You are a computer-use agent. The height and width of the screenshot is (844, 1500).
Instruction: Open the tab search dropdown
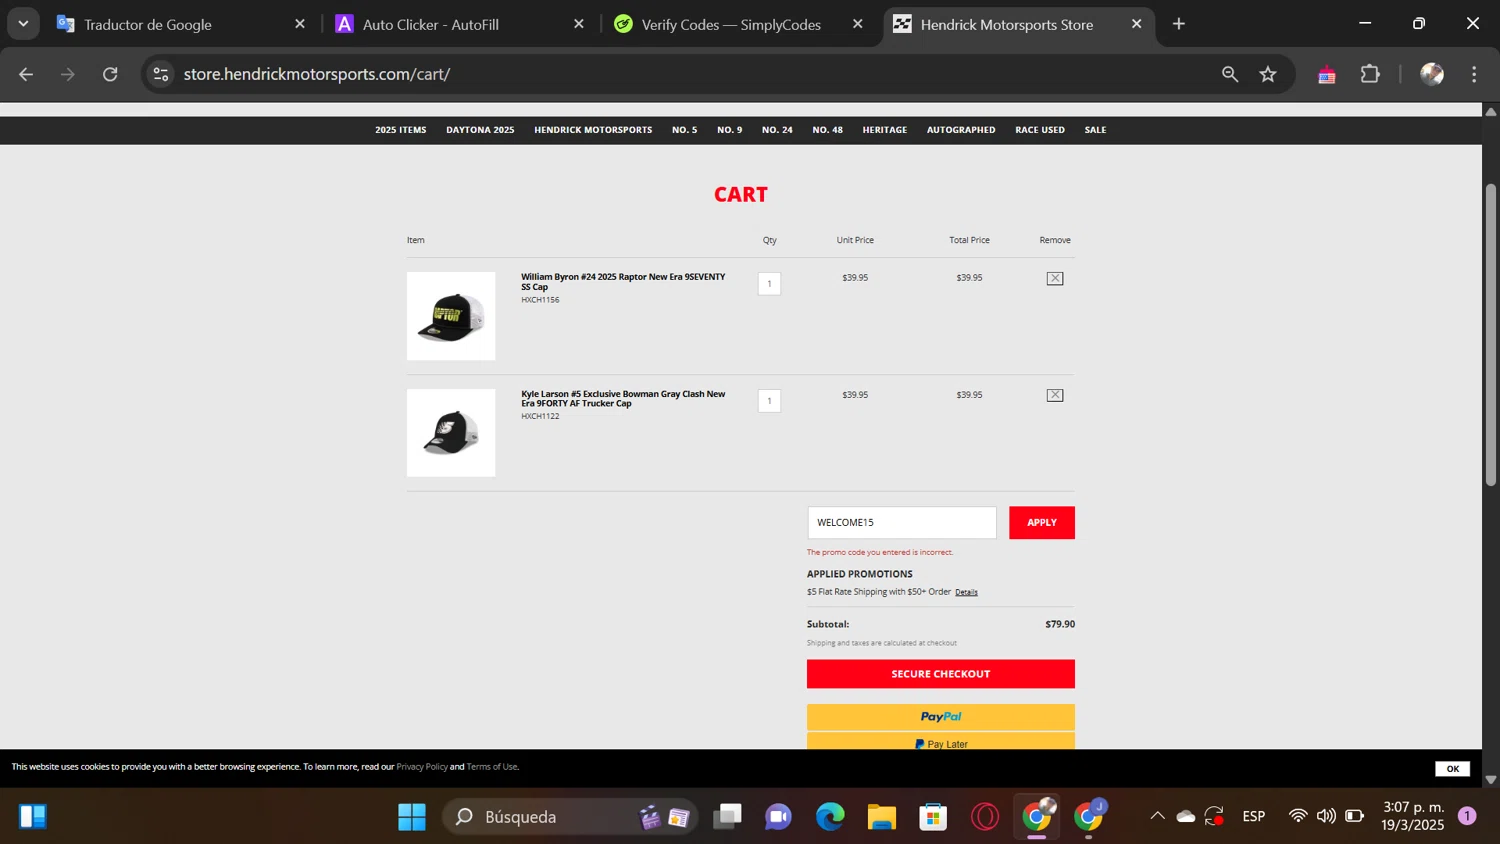tap(23, 24)
